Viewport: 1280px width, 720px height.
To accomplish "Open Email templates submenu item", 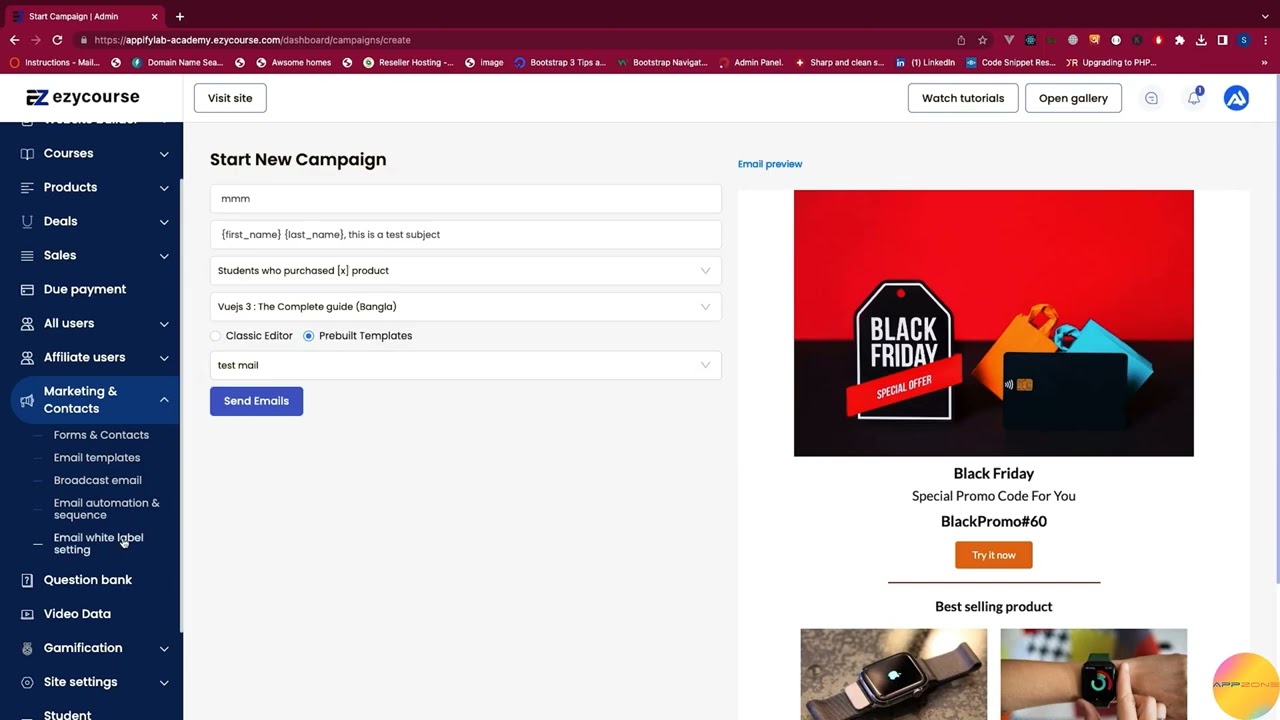I will 97,458.
